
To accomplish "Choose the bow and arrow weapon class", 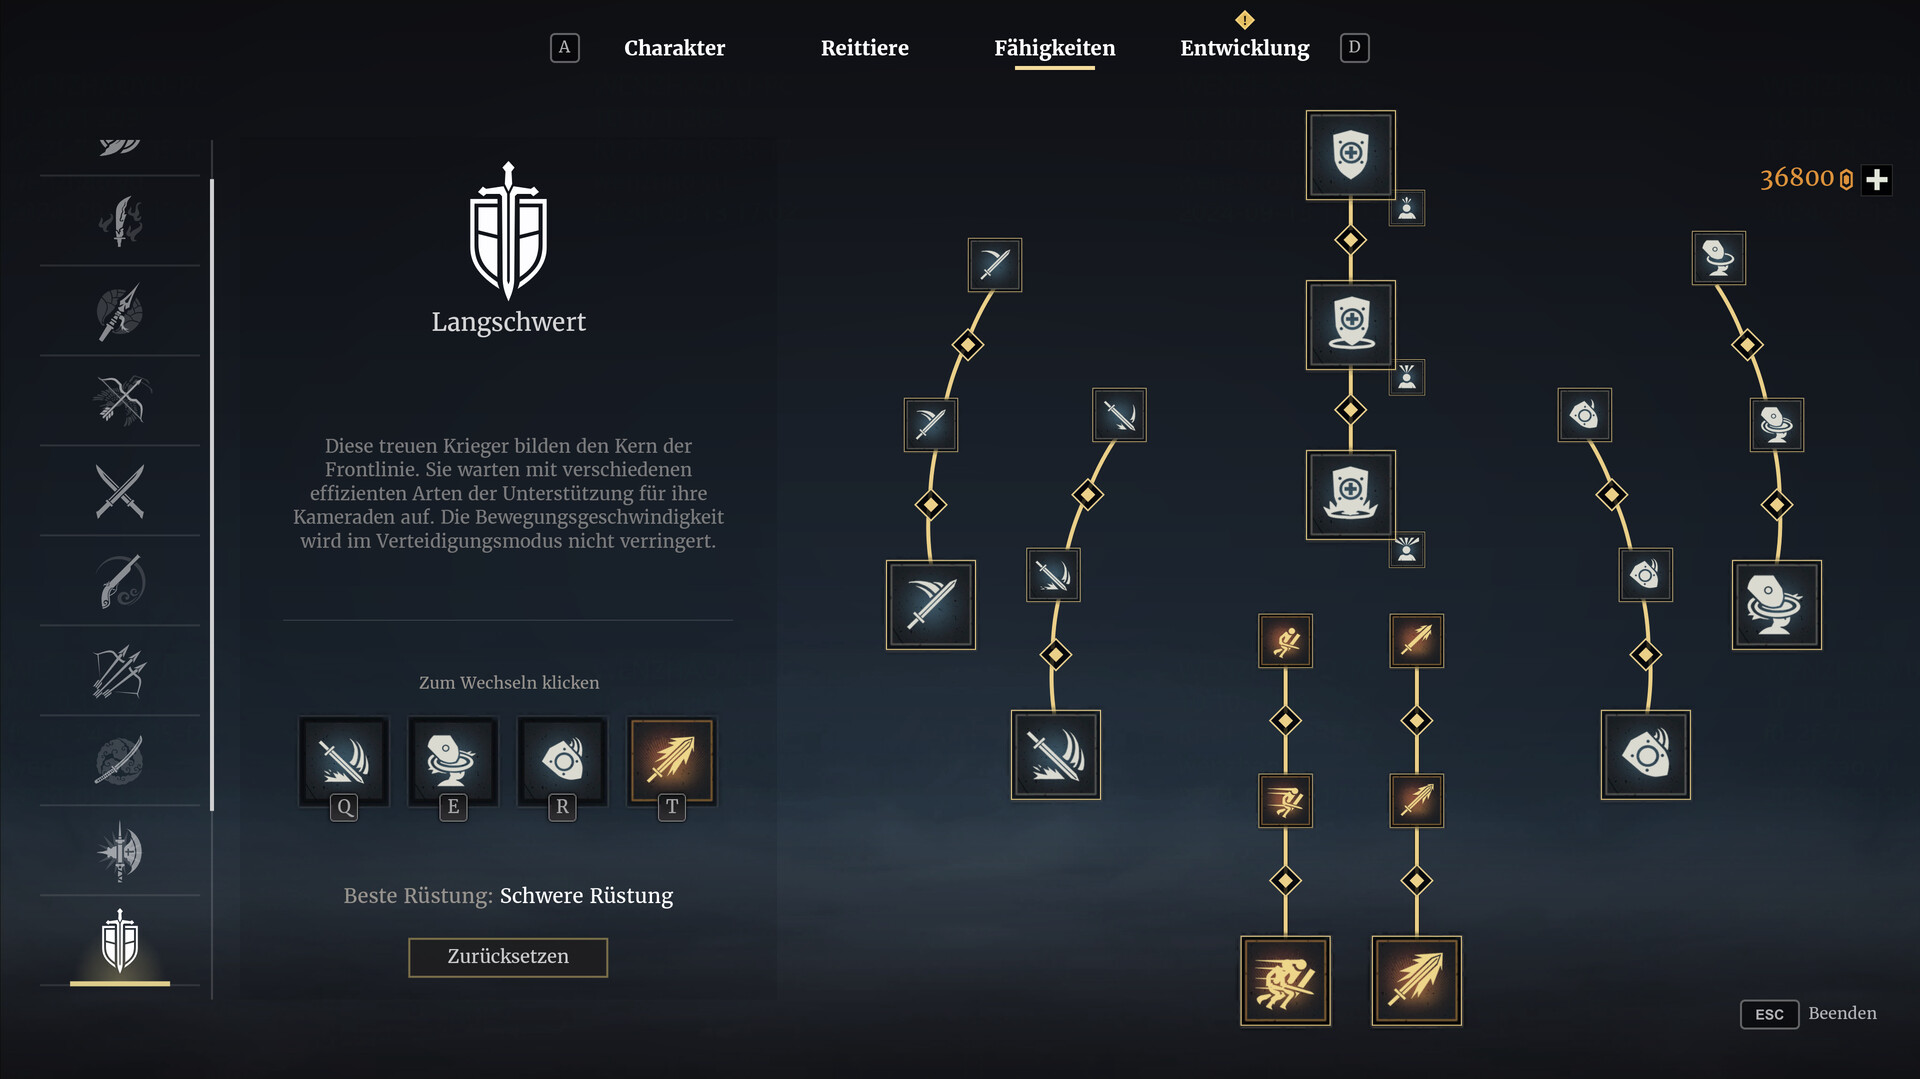I will coord(120,401).
